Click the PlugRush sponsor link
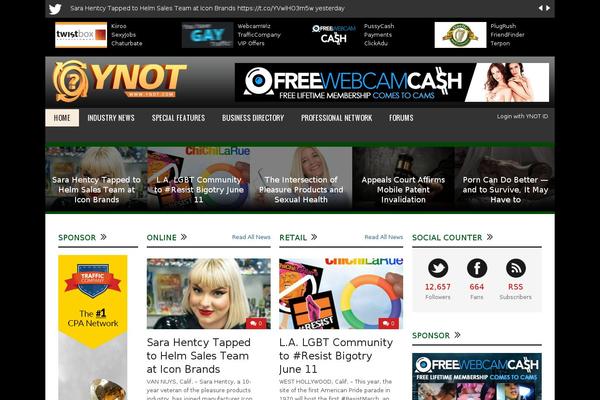This screenshot has width=600, height=400. (503, 26)
